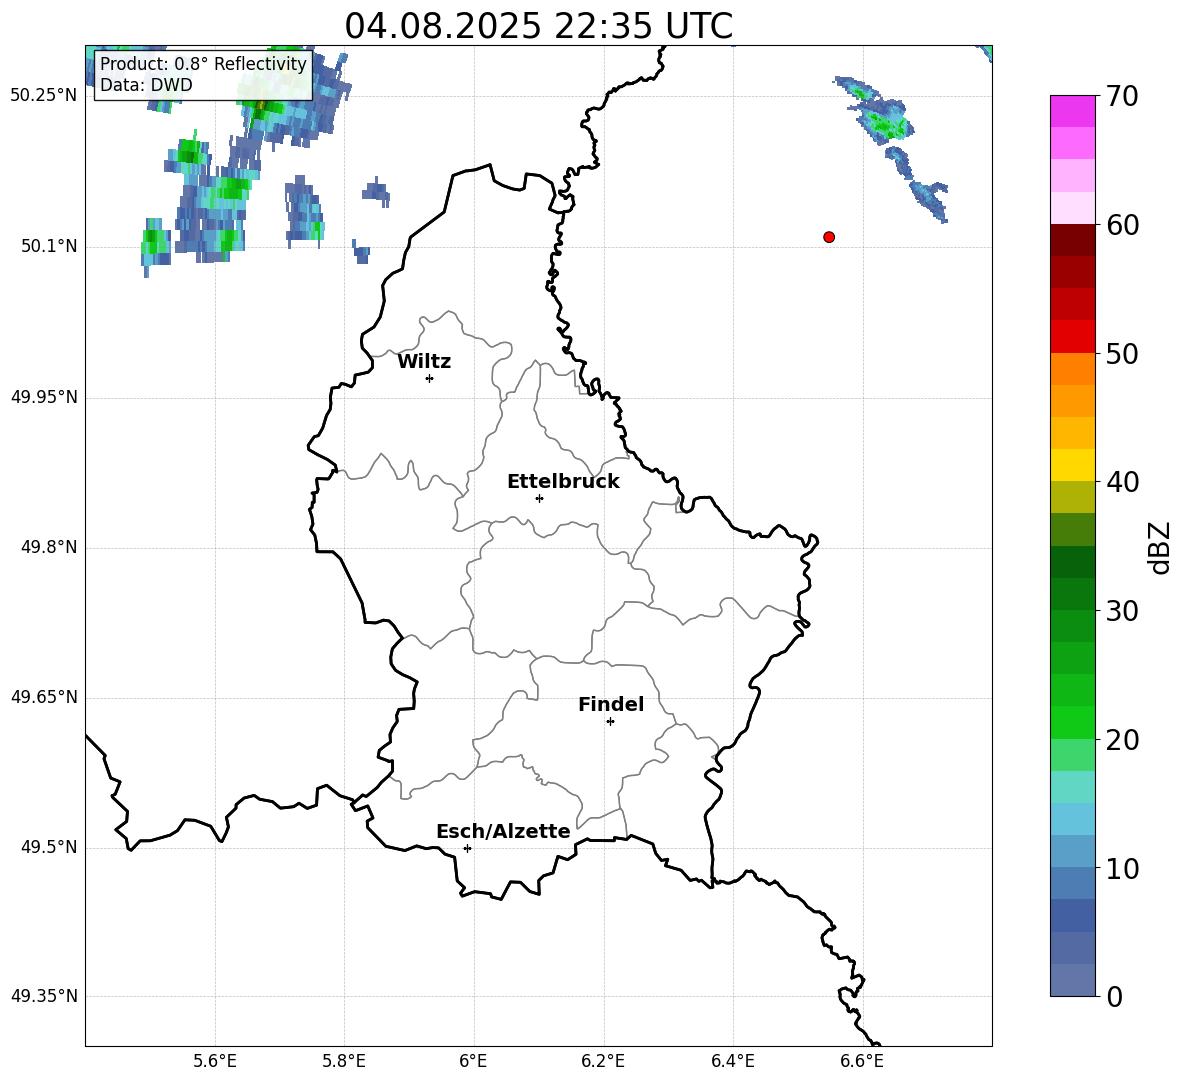Click the dBZ colorbar label
Viewport: 1184px width, 1081px height.
click(1159, 547)
